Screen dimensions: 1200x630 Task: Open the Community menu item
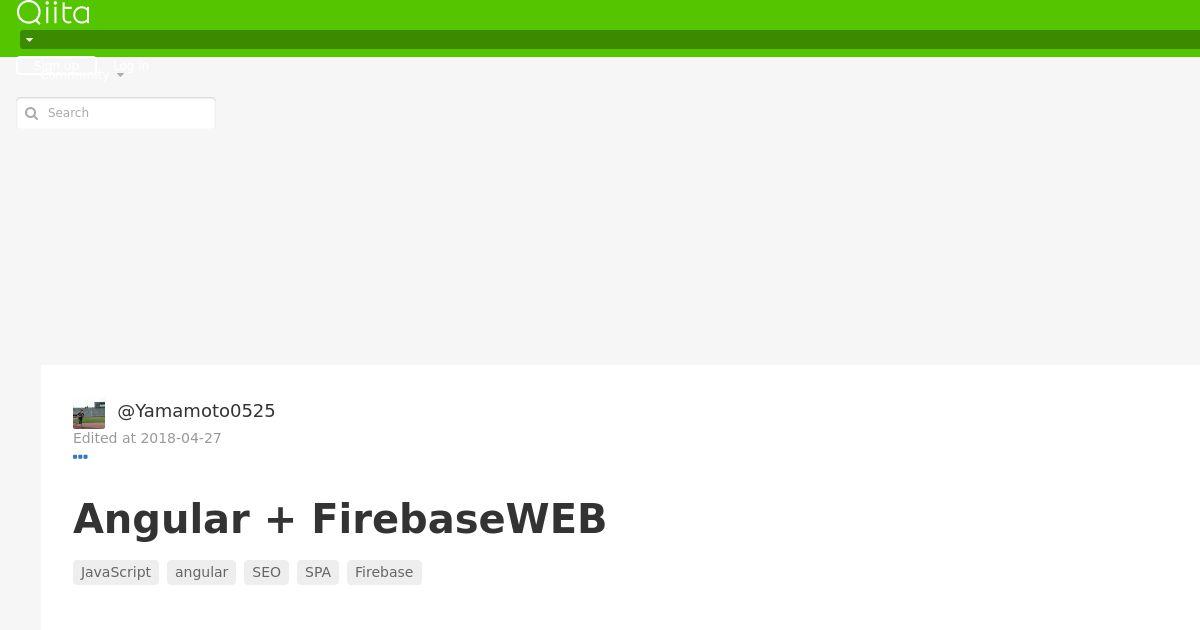pos(75,76)
